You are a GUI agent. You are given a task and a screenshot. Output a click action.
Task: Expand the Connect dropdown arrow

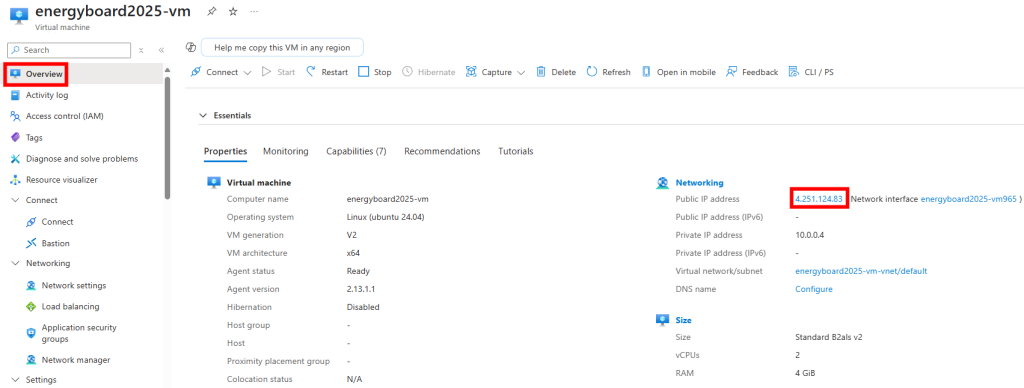(x=248, y=73)
